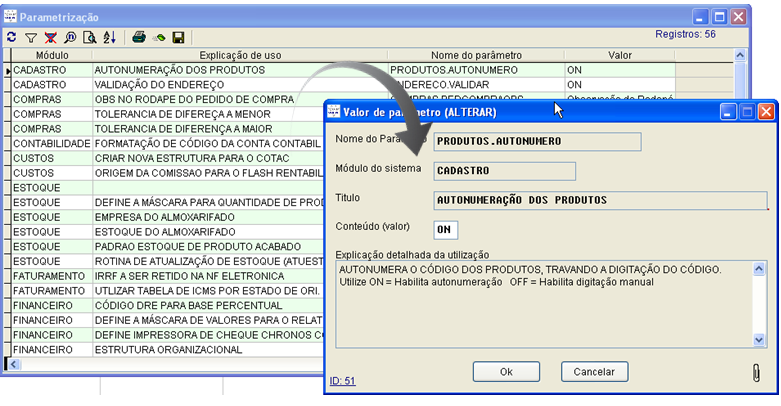Click the green eraser icon in the toolbar
The width and height of the screenshot is (781, 406).
pyautogui.click(x=159, y=37)
